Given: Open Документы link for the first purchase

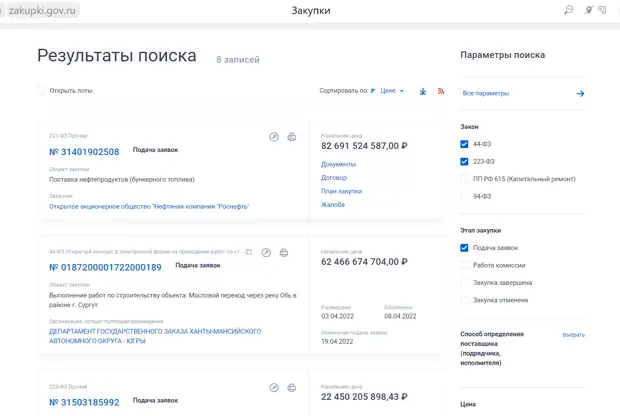Looking at the screenshot, I should click(x=338, y=164).
